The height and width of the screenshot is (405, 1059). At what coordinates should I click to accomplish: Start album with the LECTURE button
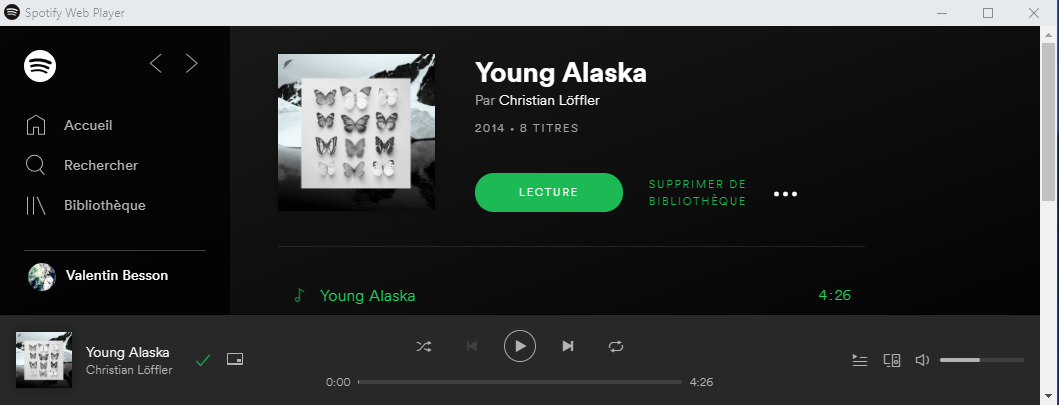[548, 192]
